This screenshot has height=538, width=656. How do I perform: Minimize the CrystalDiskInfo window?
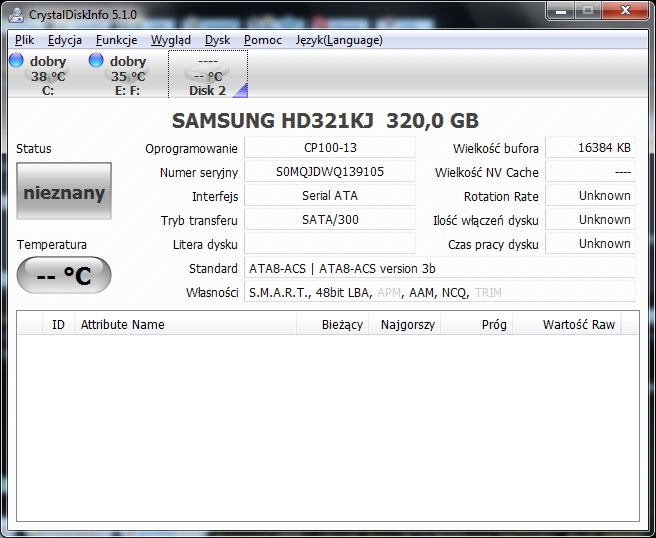pyautogui.click(x=561, y=11)
